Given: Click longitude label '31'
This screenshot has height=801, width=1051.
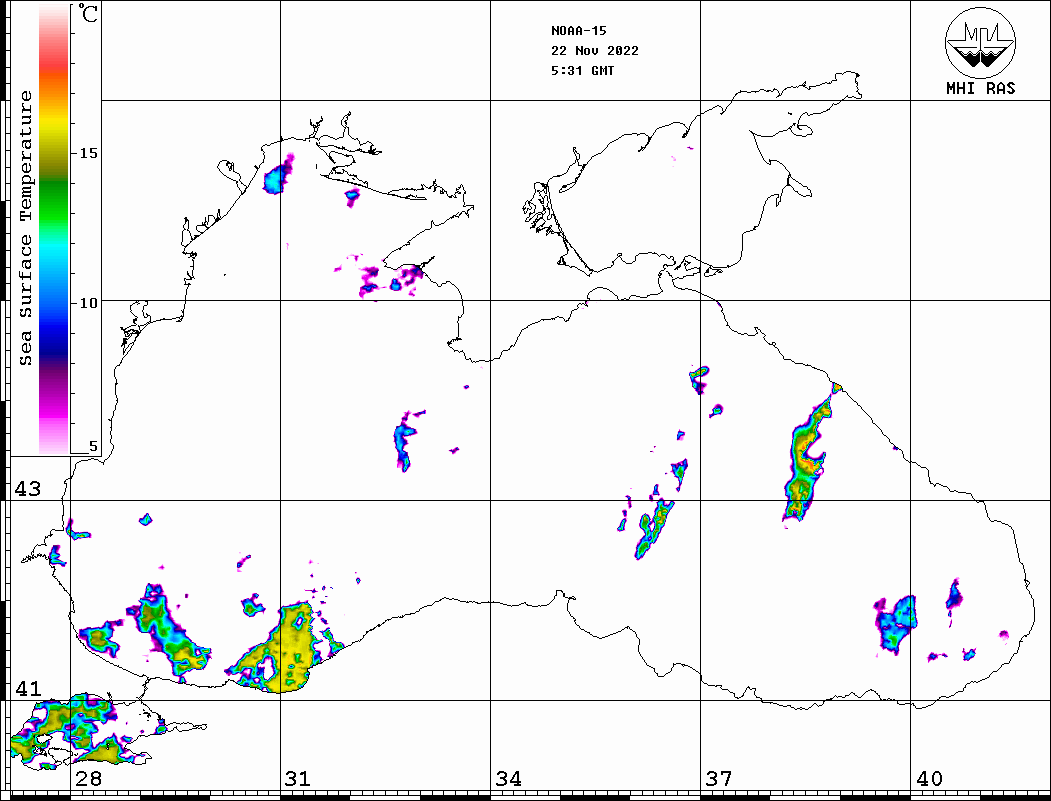Looking at the screenshot, I should (298, 779).
